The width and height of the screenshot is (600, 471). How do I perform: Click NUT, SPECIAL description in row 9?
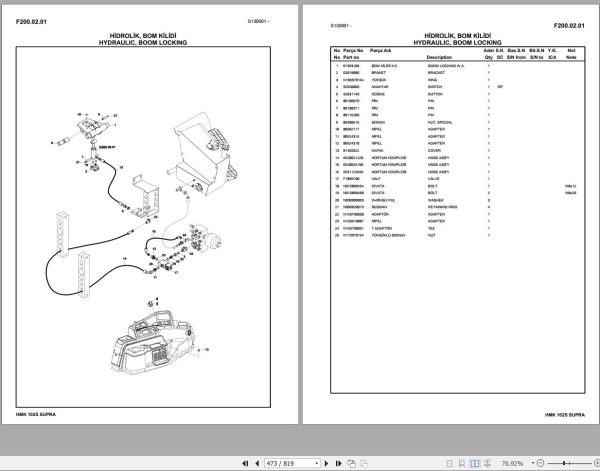[x=440, y=122]
